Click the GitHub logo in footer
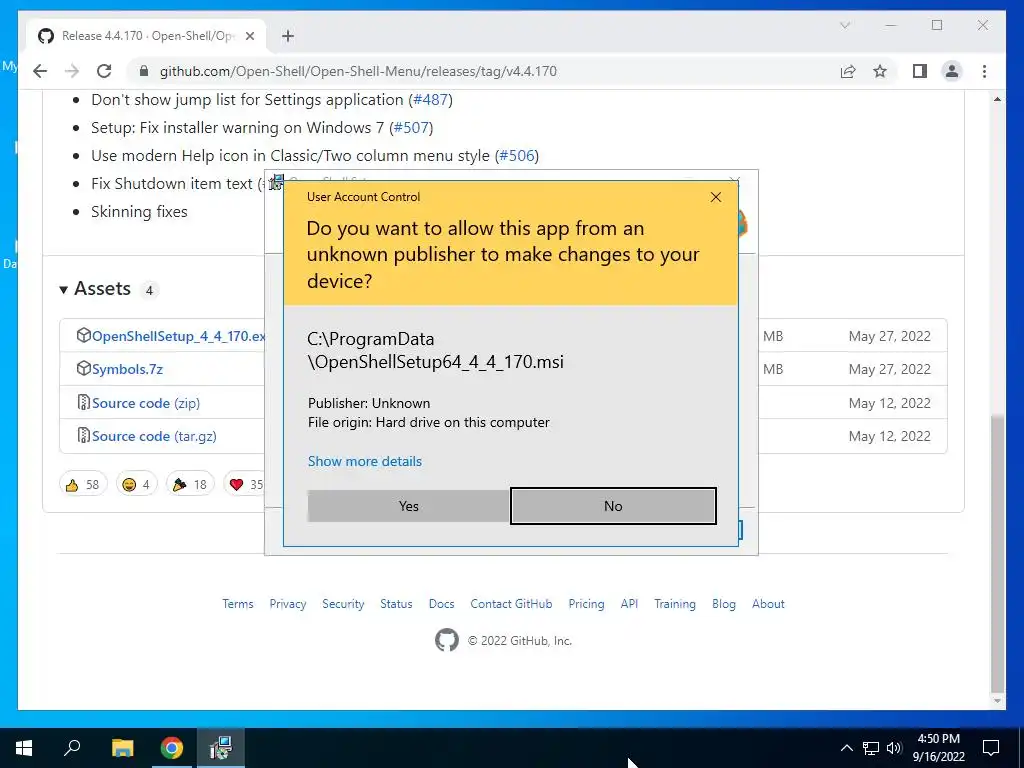The width and height of the screenshot is (1024, 768). 447,641
